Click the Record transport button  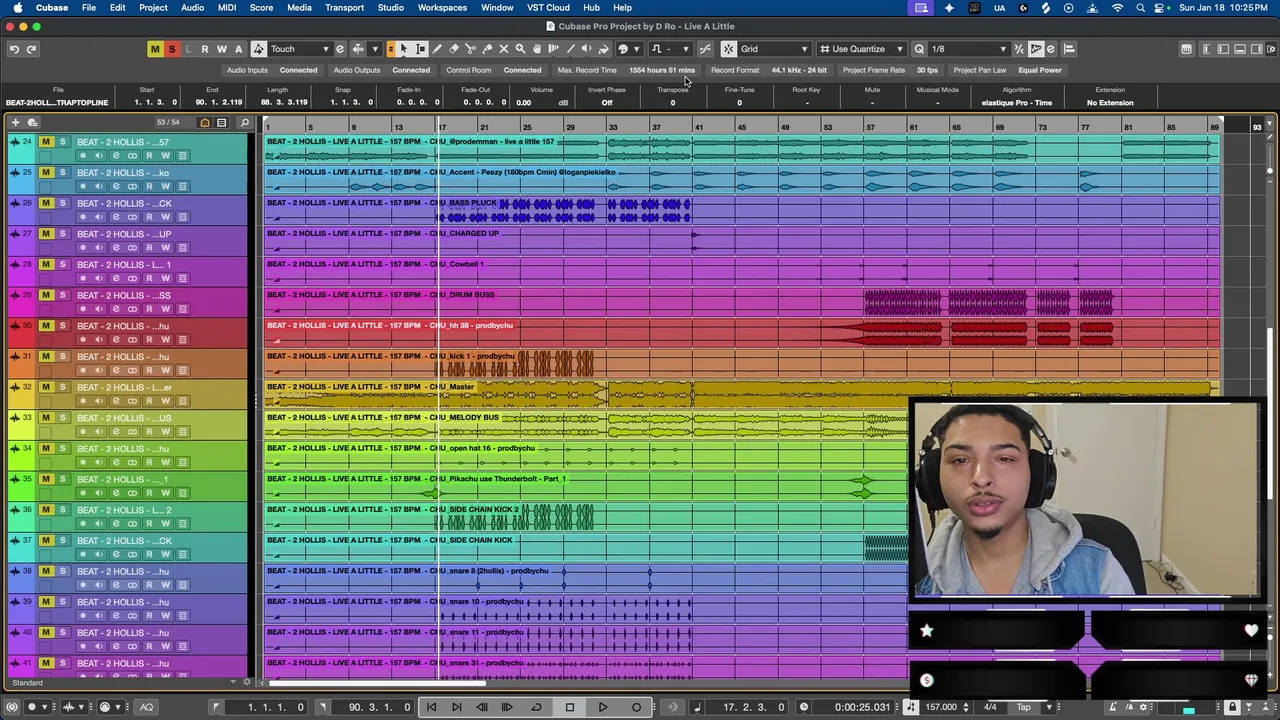[636, 707]
